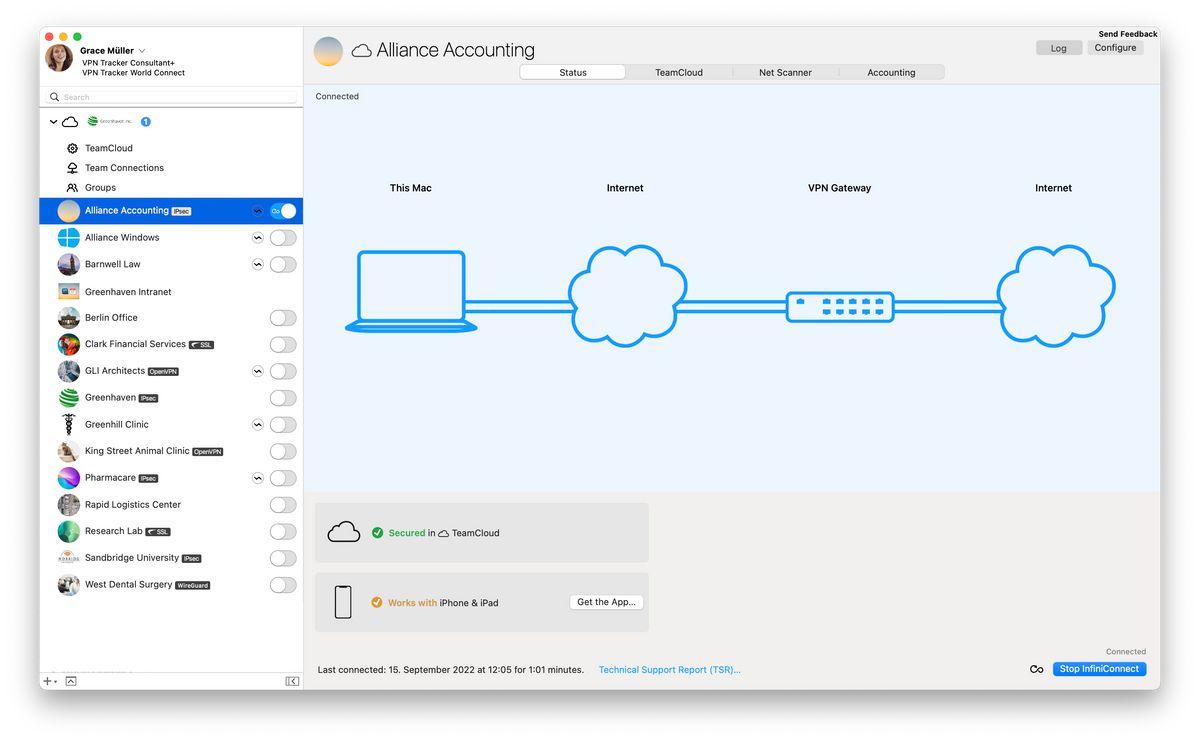Click the Stop InfiniConnect button

[x=1099, y=669]
